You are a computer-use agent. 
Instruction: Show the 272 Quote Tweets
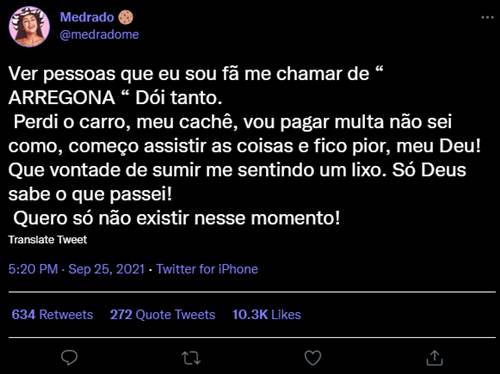(163, 314)
